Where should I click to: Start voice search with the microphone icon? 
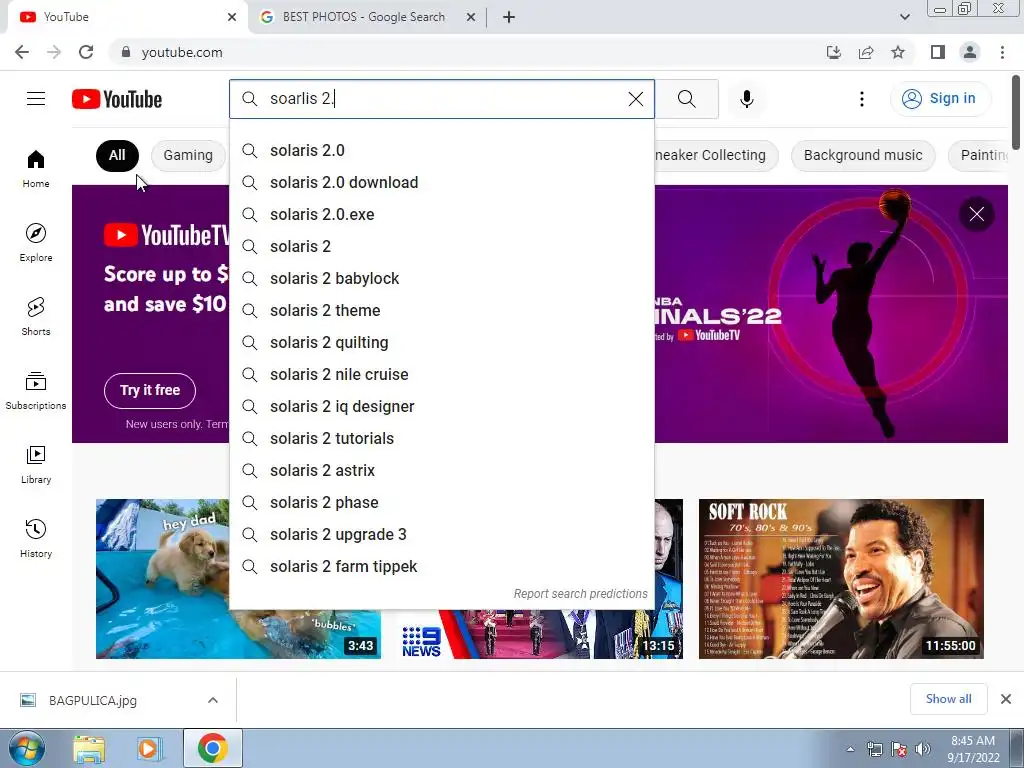[x=746, y=99]
